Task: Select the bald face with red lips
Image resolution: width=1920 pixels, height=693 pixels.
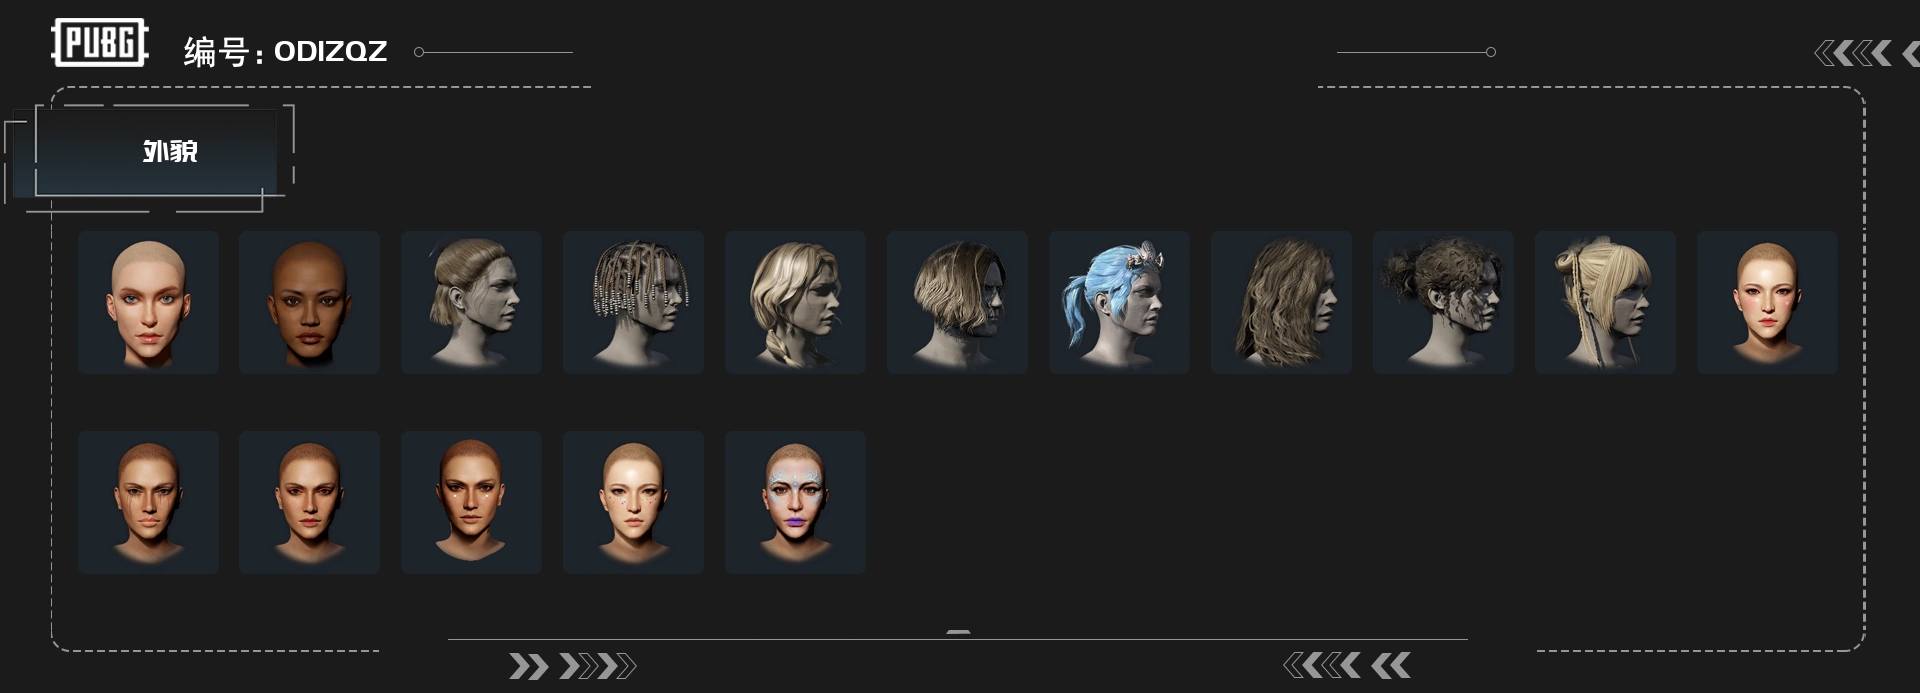Action: 1768,302
